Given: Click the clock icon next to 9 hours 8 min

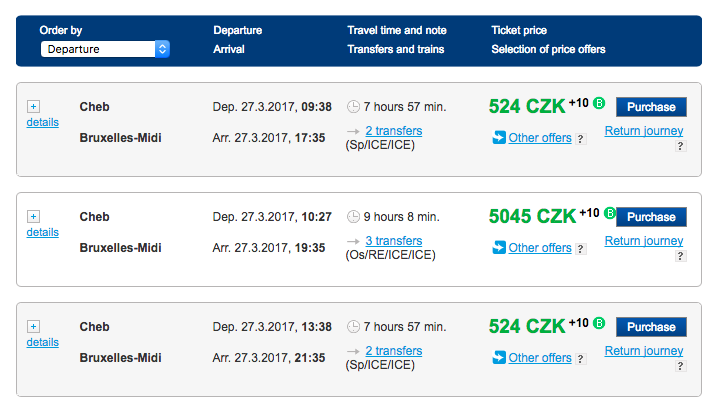Looking at the screenshot, I should point(353,217).
